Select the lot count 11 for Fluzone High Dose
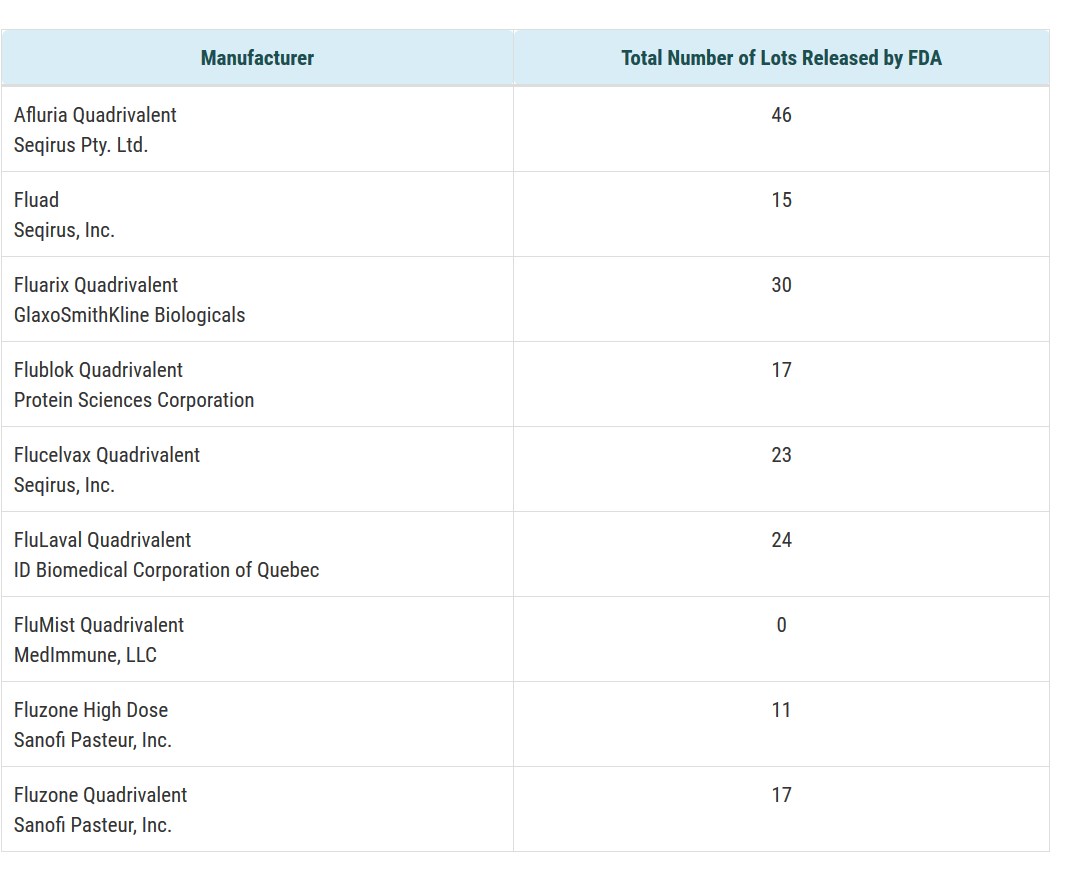This screenshot has height=876, width=1066. pyautogui.click(x=781, y=710)
